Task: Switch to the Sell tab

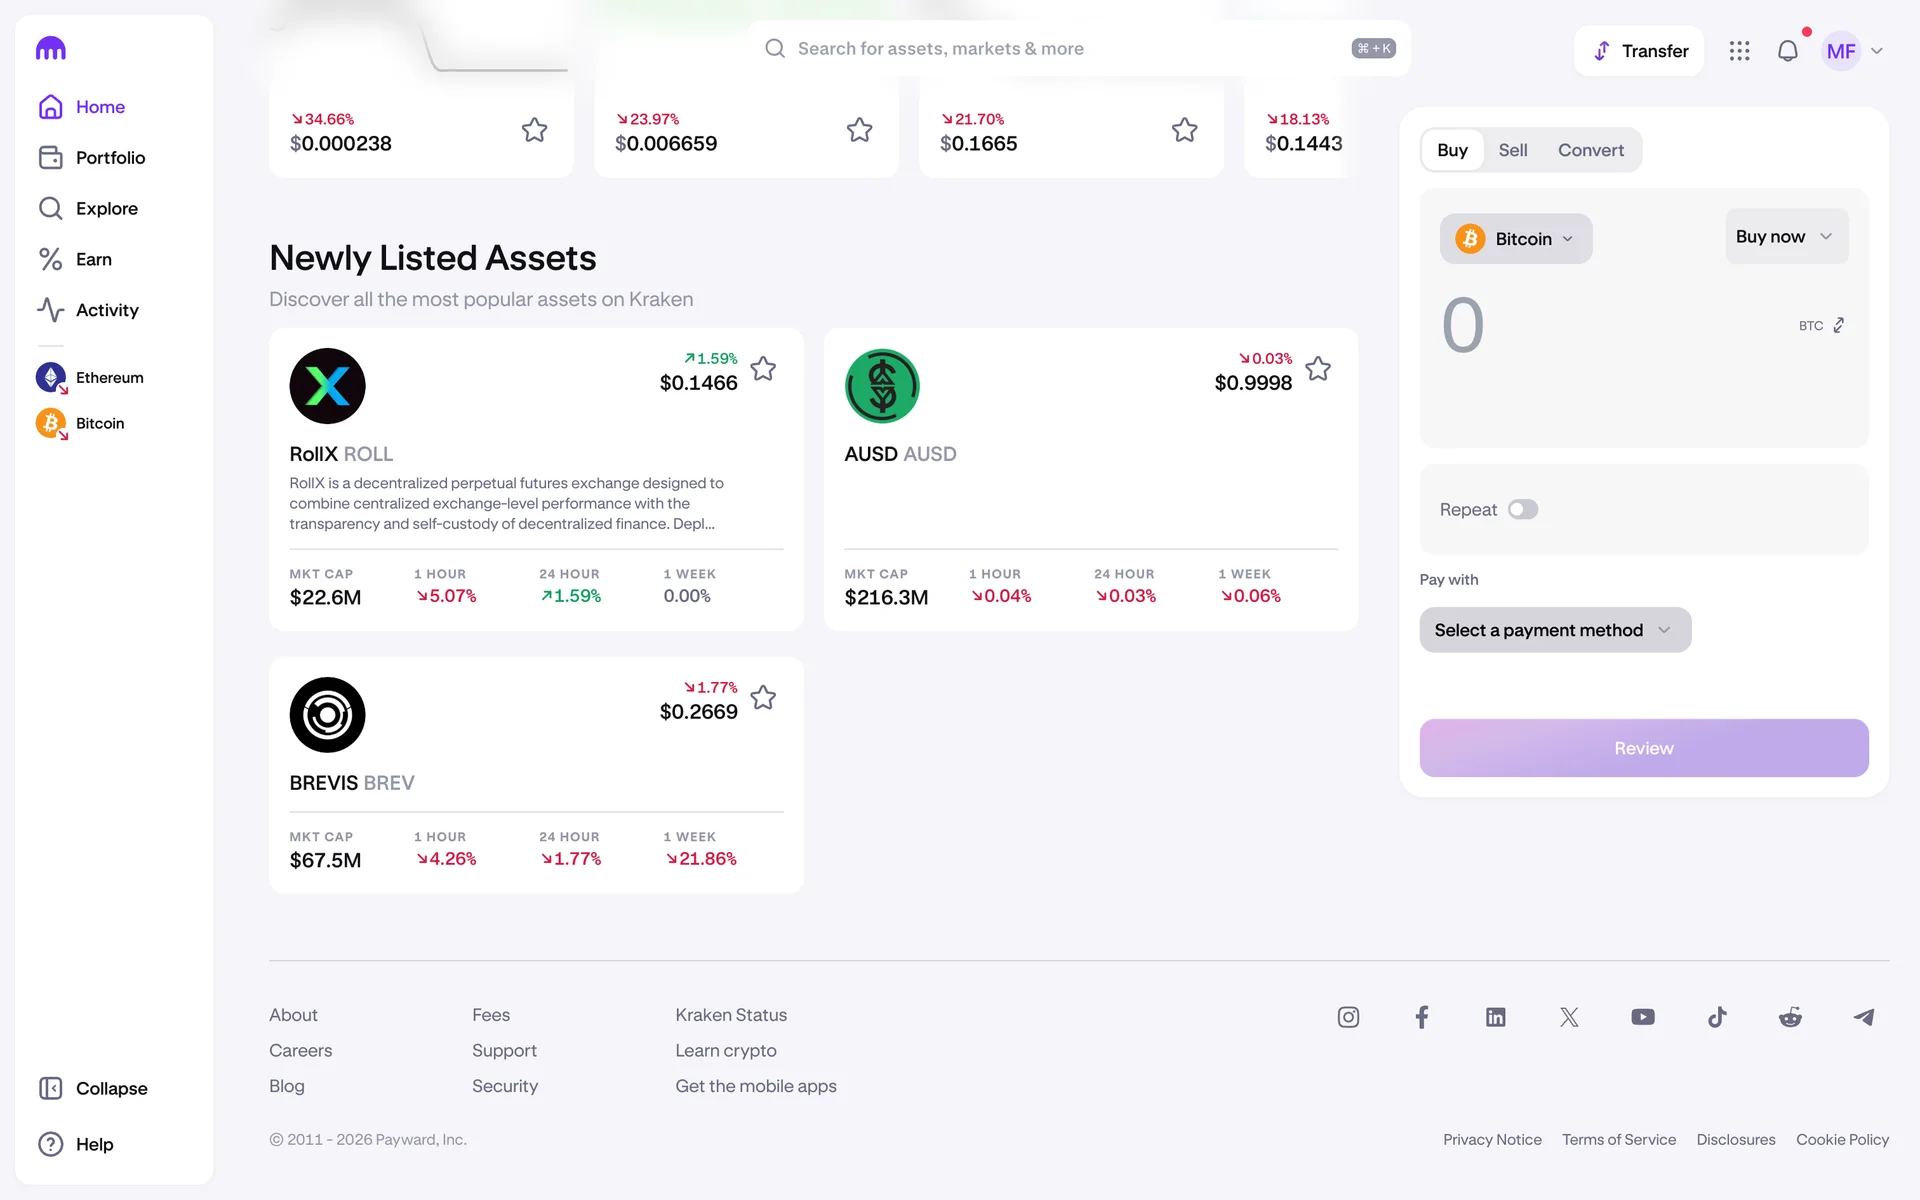Action: (1512, 150)
